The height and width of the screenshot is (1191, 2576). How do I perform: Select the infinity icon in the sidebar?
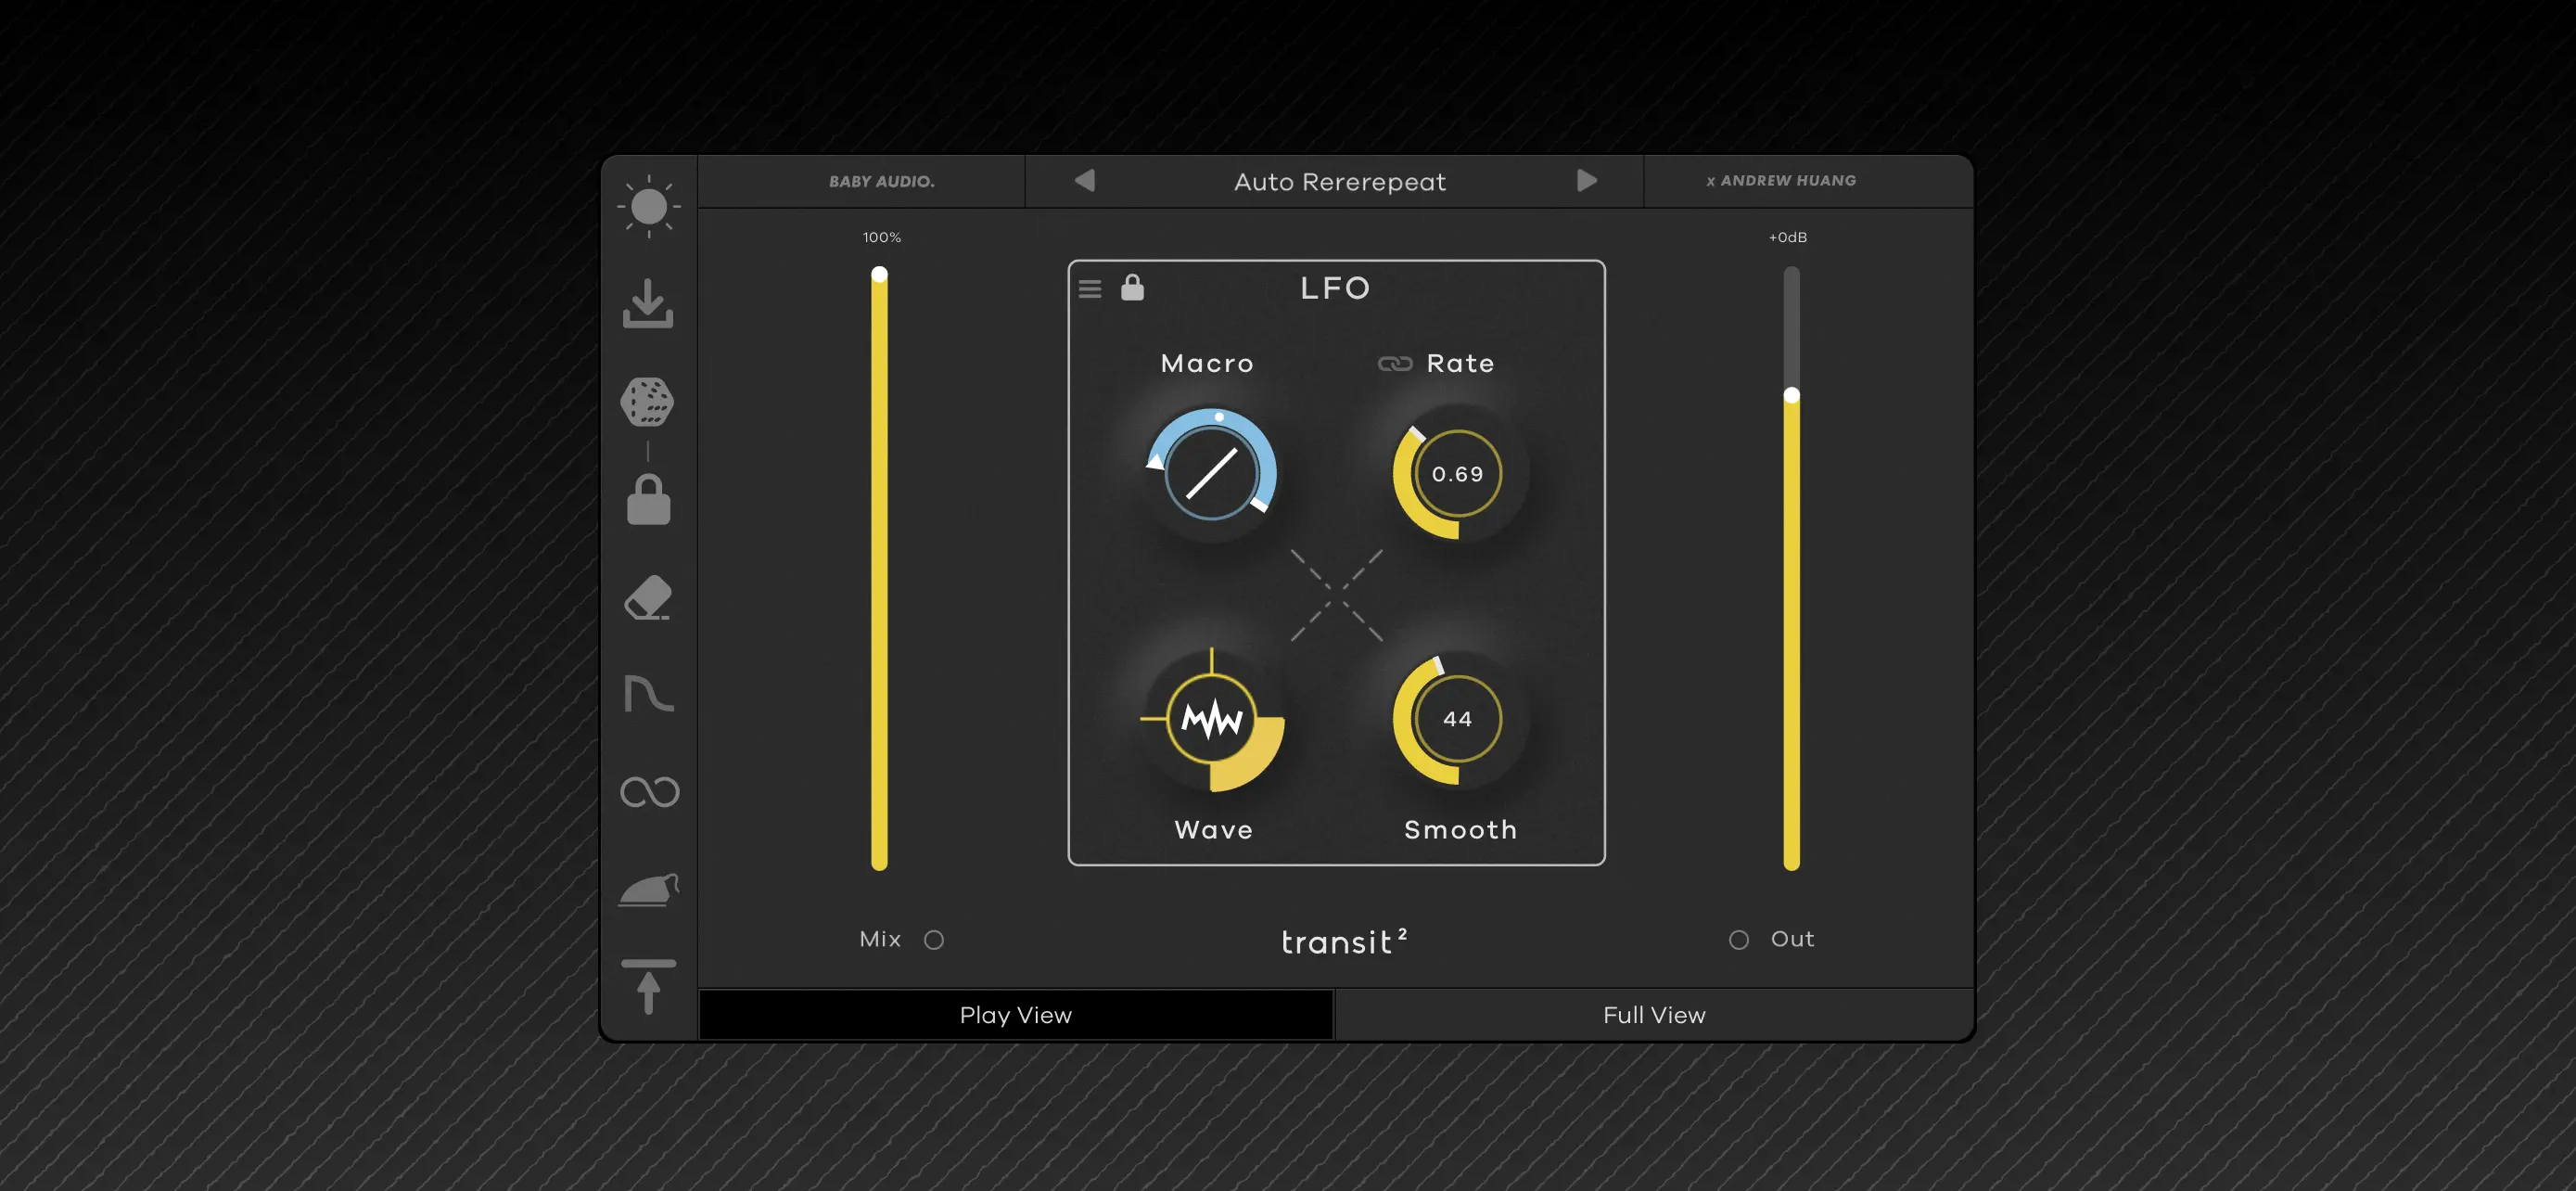click(649, 791)
